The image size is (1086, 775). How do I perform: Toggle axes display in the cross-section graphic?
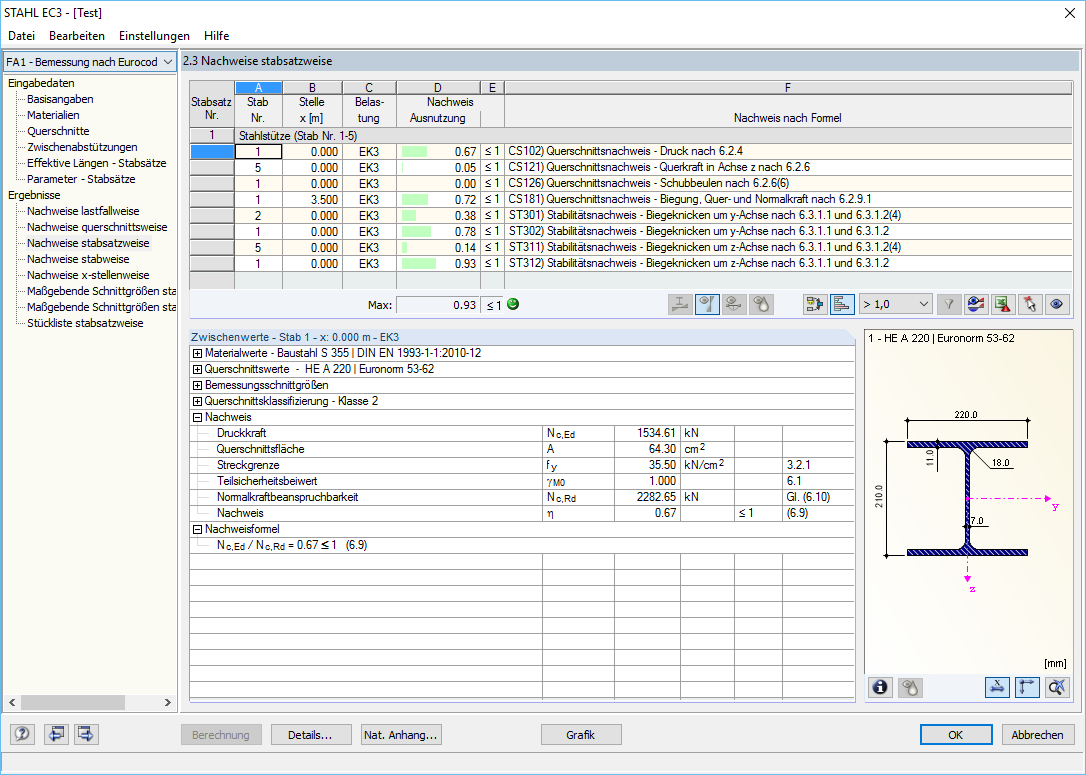point(1027,687)
